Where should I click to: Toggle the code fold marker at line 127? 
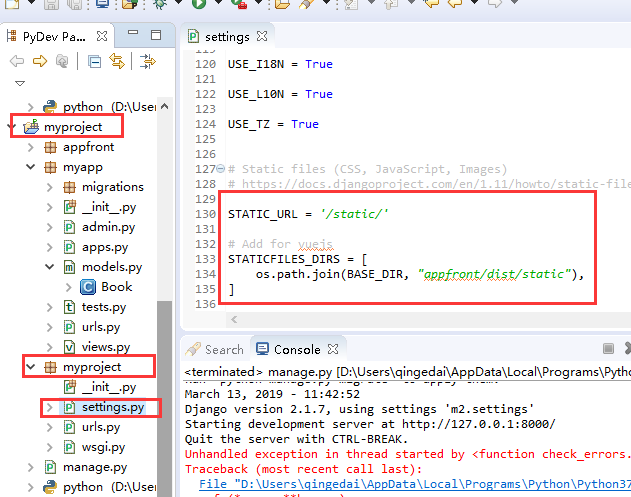[221, 169]
